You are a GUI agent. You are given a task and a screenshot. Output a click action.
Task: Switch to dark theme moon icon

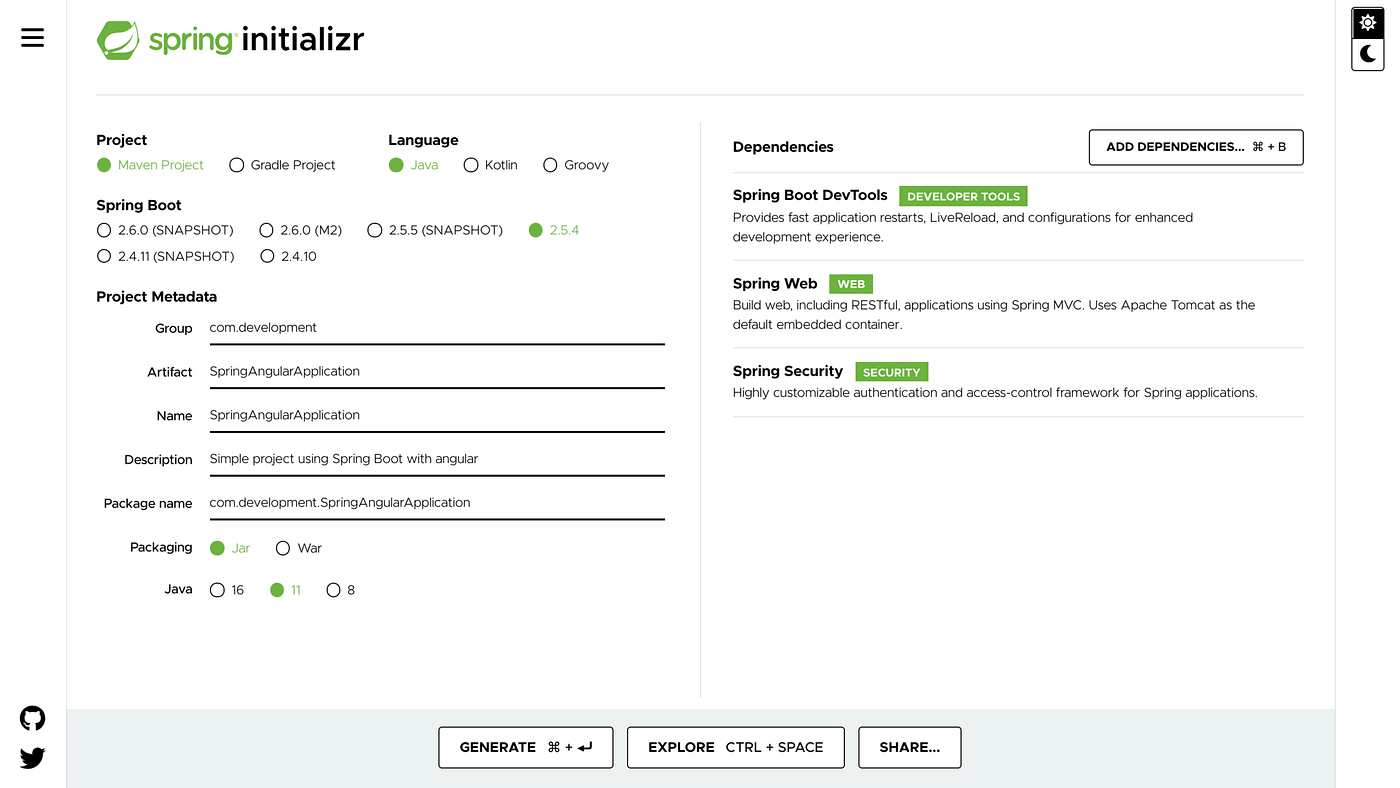[x=1368, y=54]
